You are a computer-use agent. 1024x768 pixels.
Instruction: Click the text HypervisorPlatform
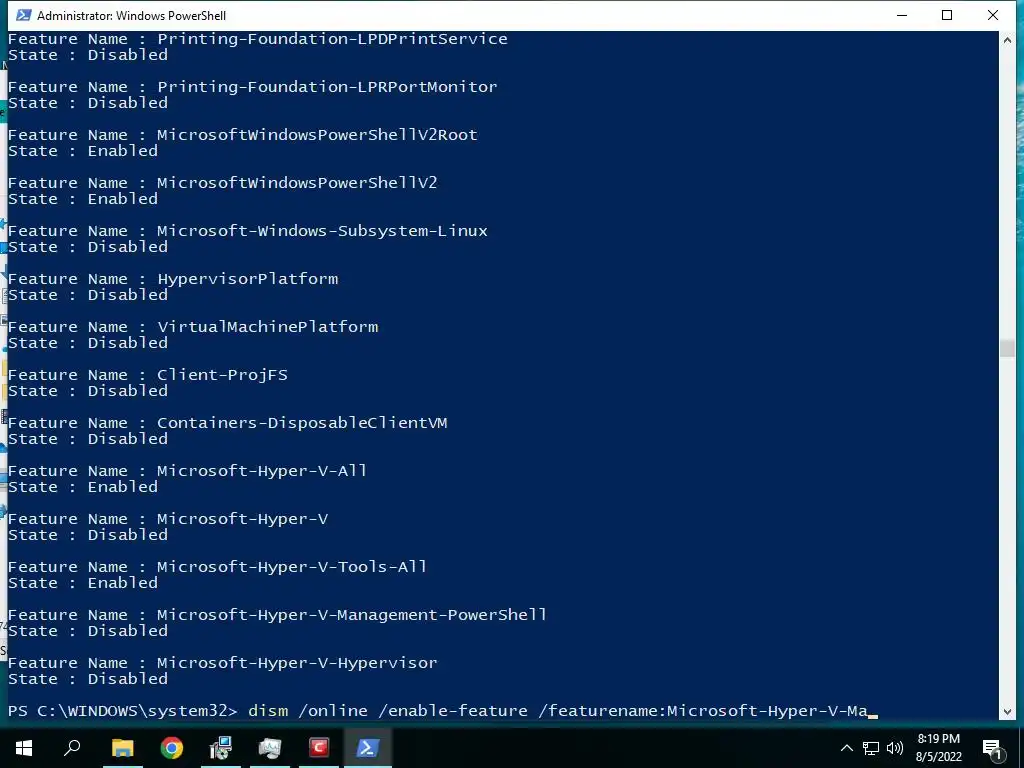click(248, 279)
